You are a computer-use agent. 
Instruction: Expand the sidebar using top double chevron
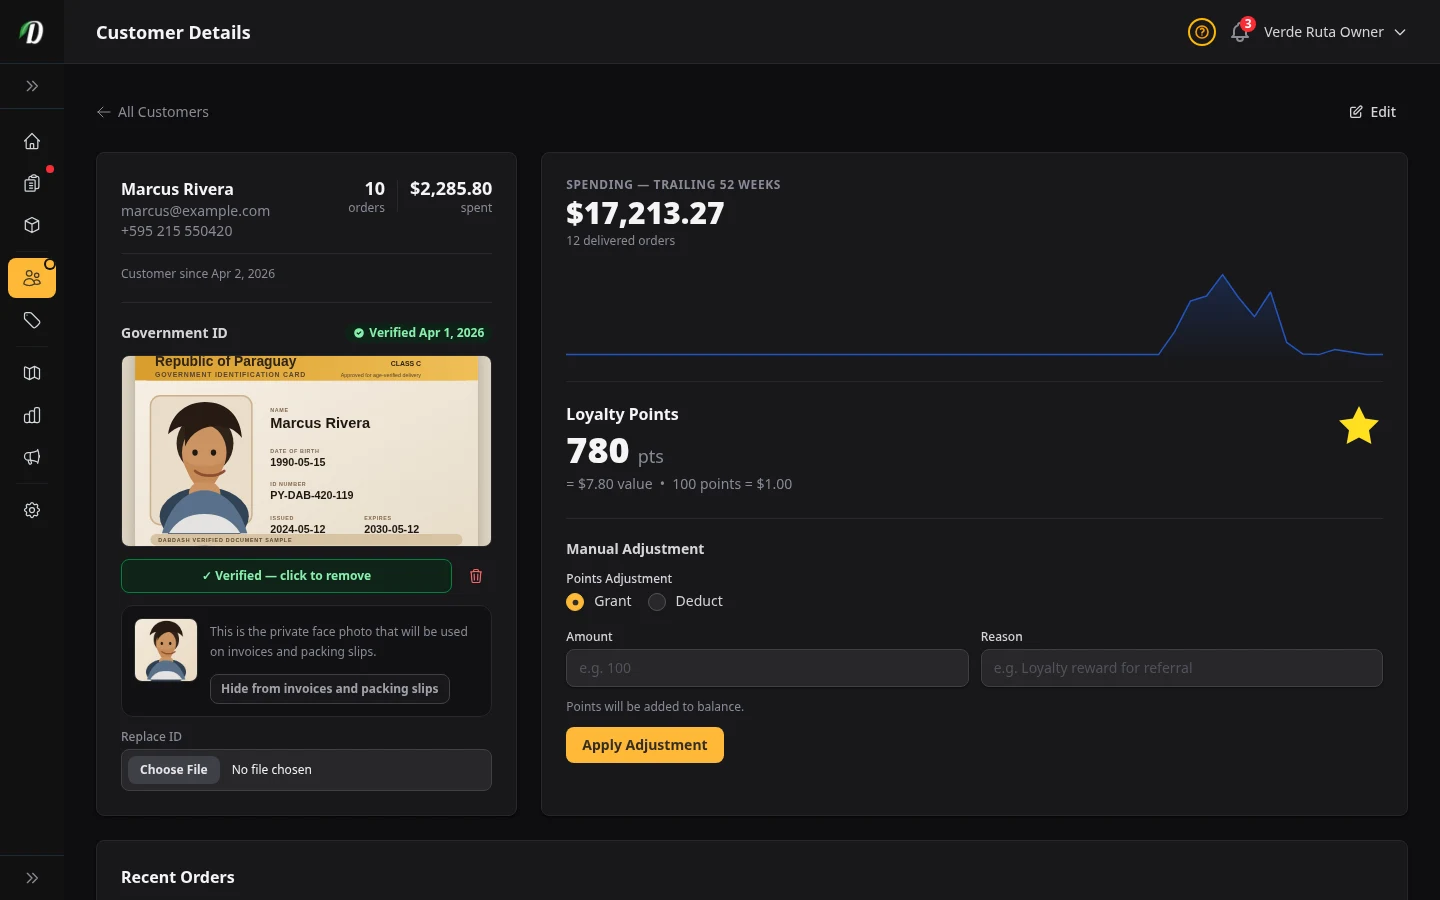32,86
